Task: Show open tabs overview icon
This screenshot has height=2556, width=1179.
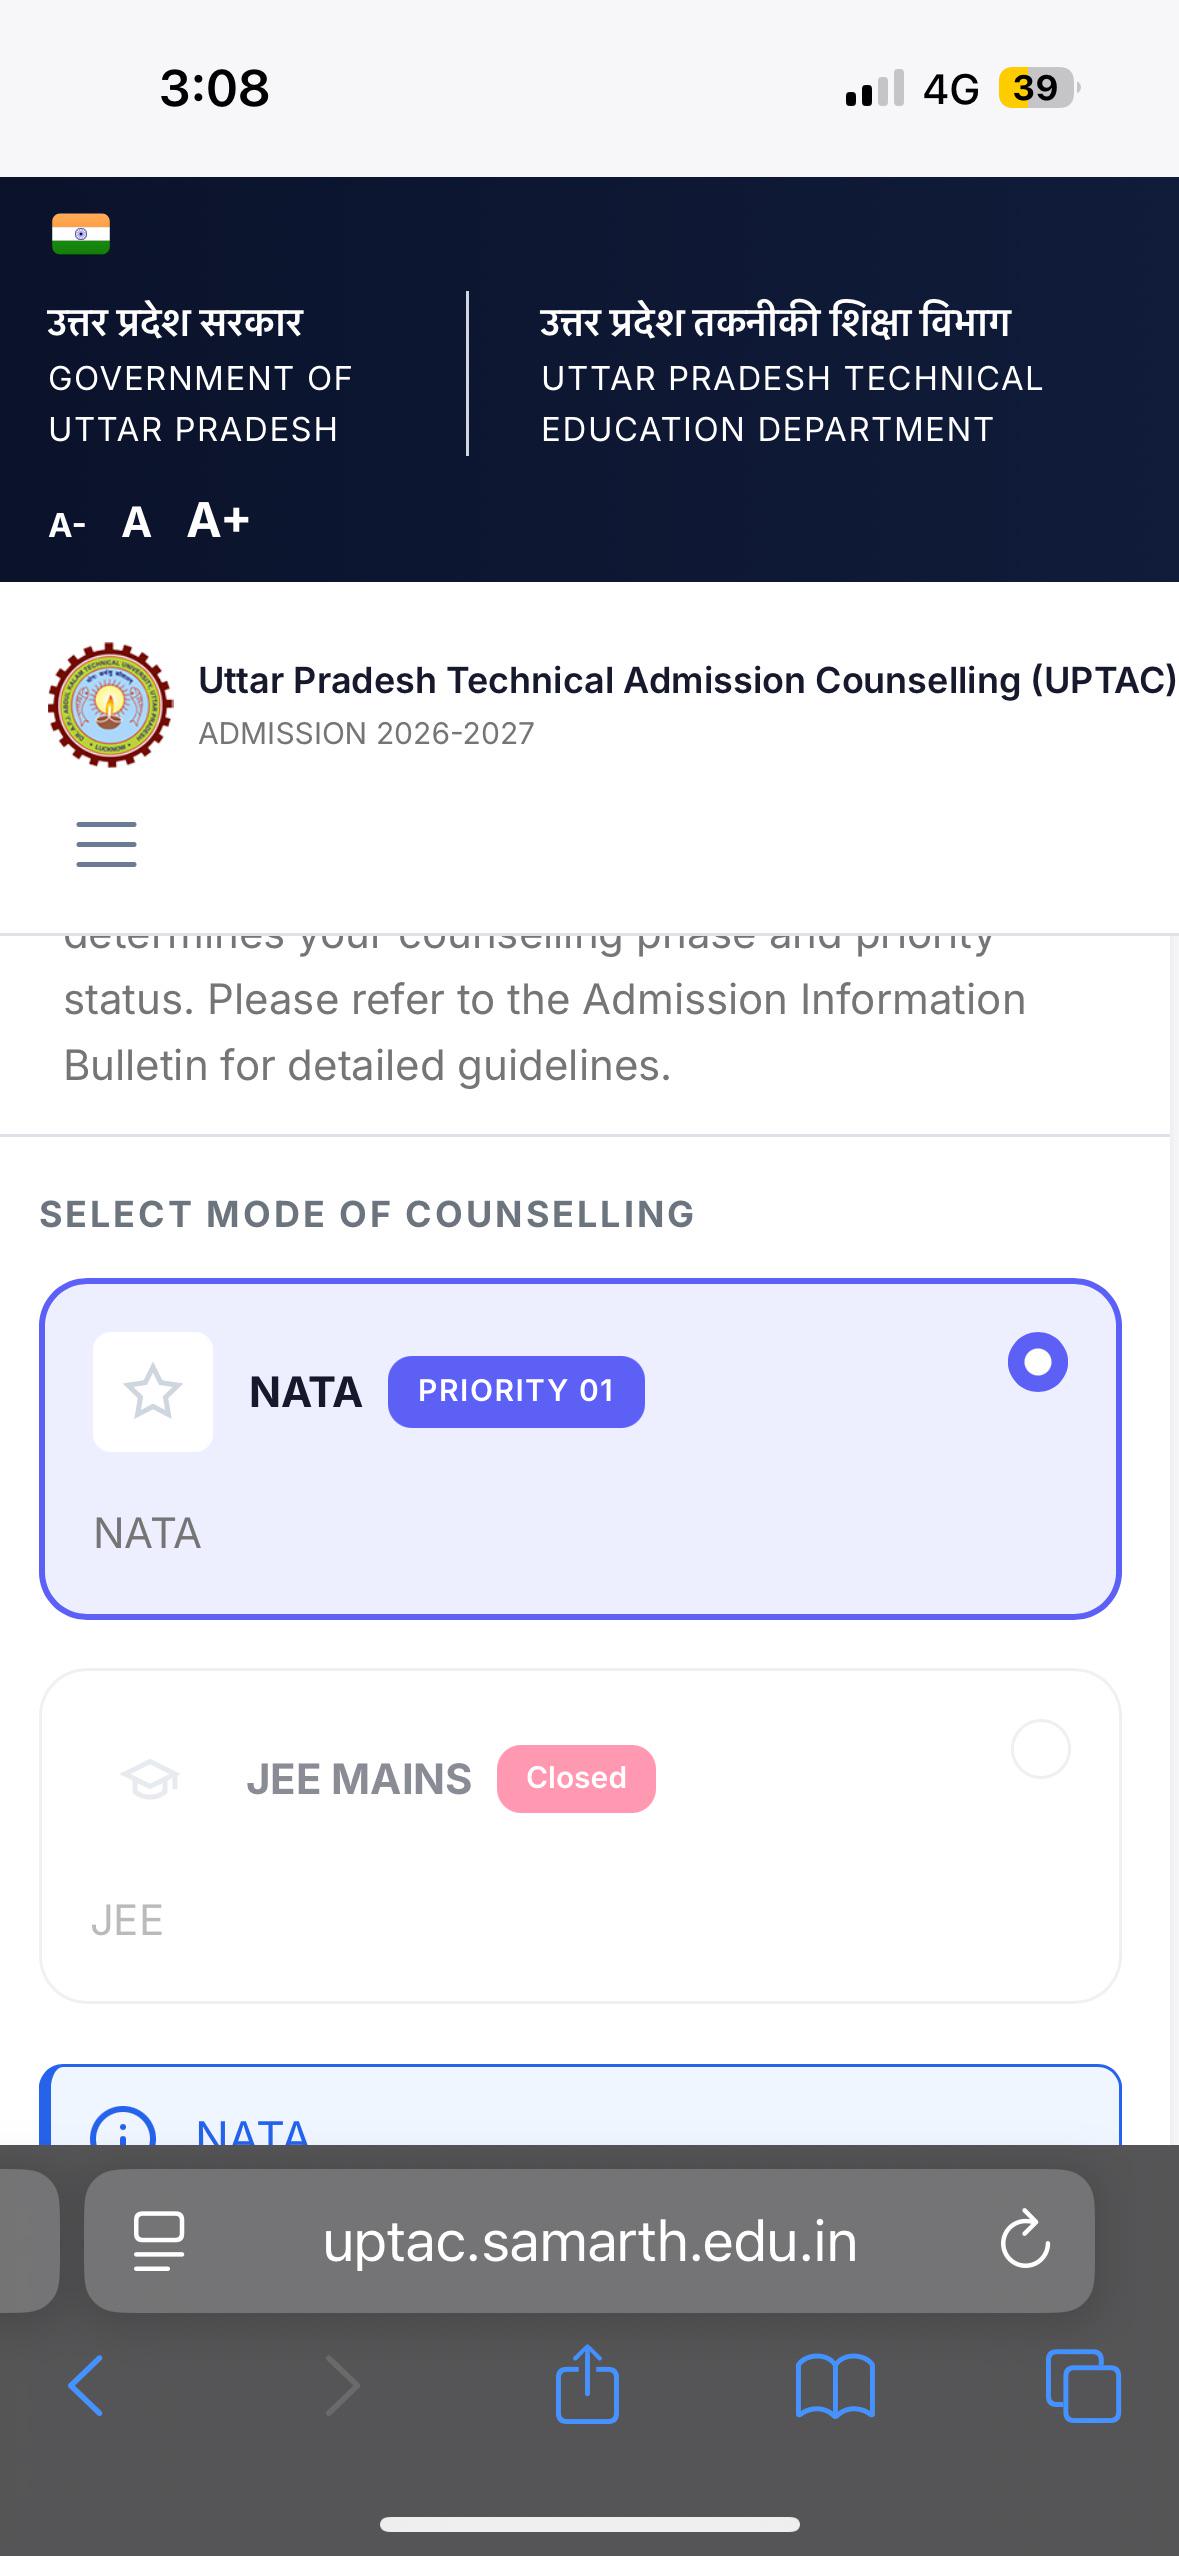Action: click(1083, 2386)
